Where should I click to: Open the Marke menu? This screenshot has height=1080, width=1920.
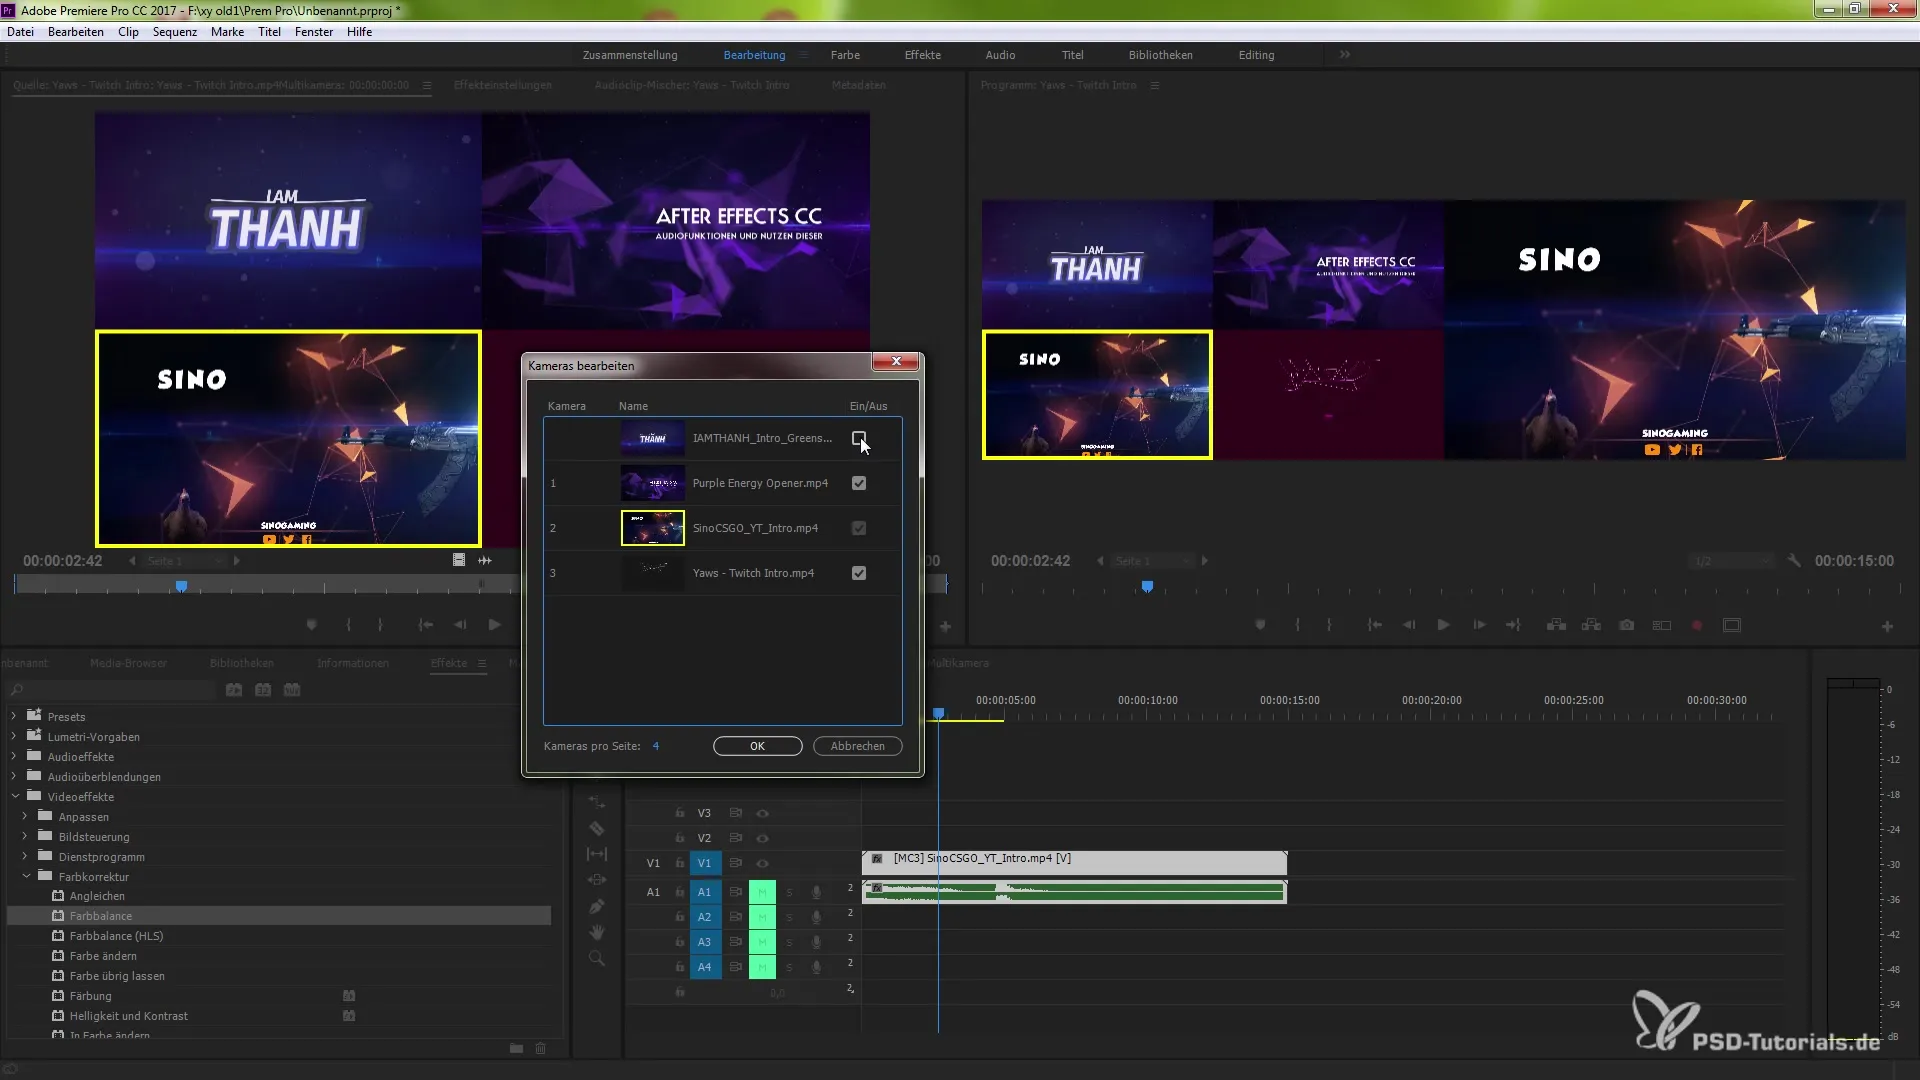click(227, 32)
